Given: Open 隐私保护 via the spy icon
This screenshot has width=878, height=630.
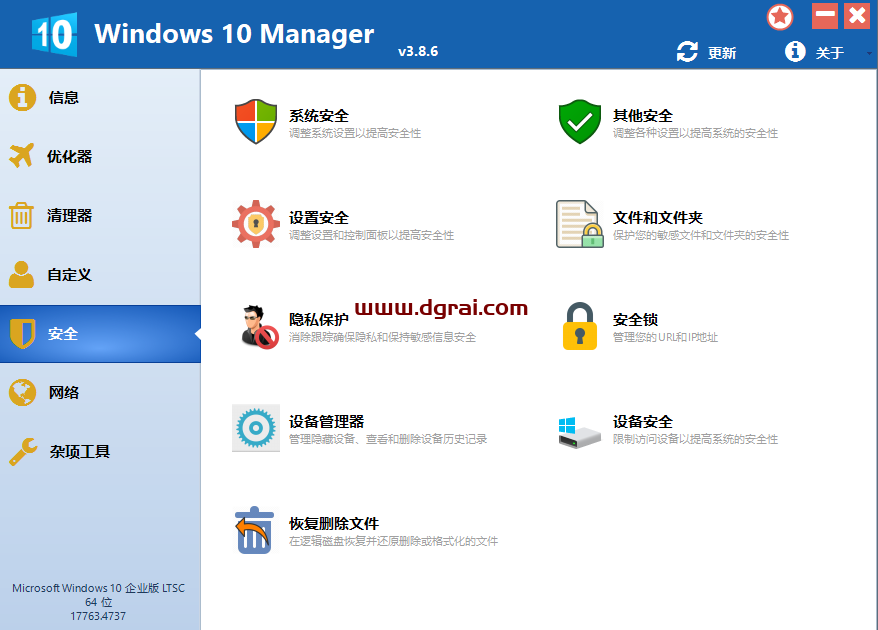Looking at the screenshot, I should coord(258,327).
